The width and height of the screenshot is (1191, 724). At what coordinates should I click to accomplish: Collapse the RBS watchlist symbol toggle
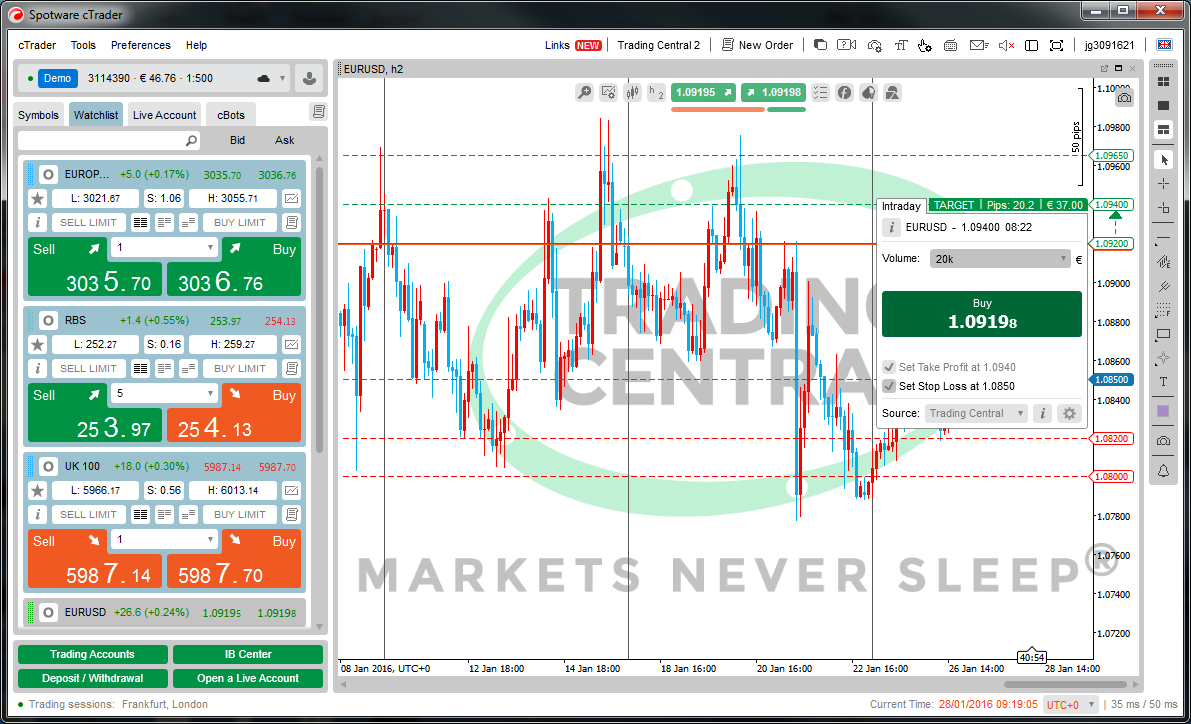tap(47, 321)
